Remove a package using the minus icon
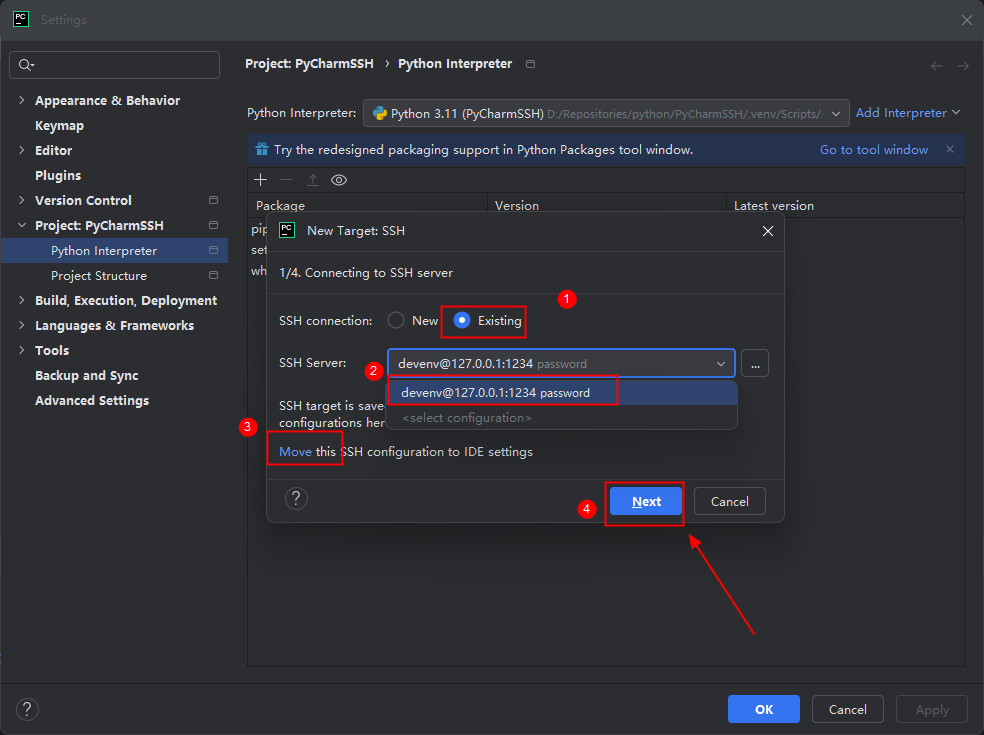 tap(286, 179)
